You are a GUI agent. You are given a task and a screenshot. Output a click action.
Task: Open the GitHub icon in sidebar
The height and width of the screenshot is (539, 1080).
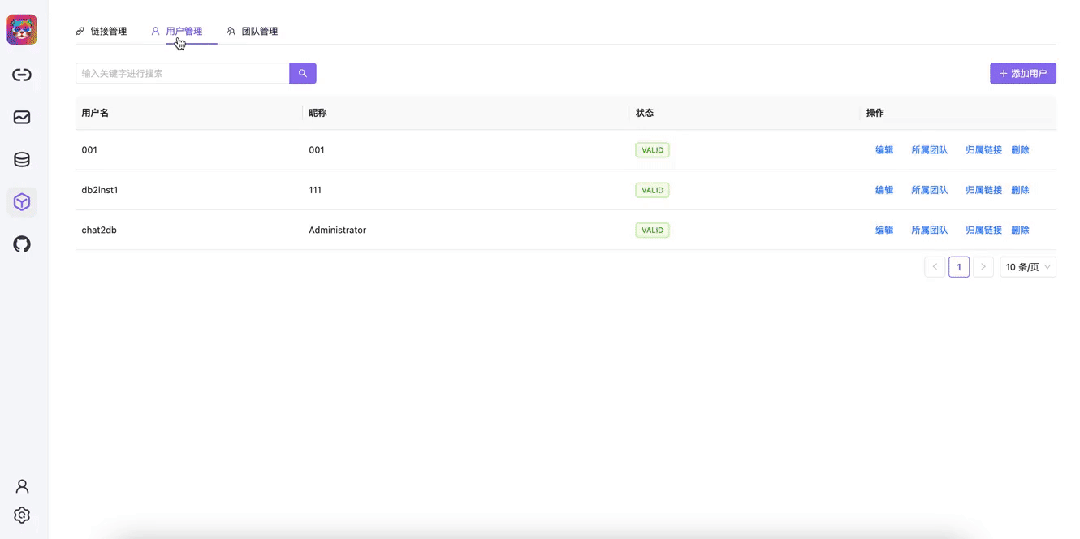point(22,244)
